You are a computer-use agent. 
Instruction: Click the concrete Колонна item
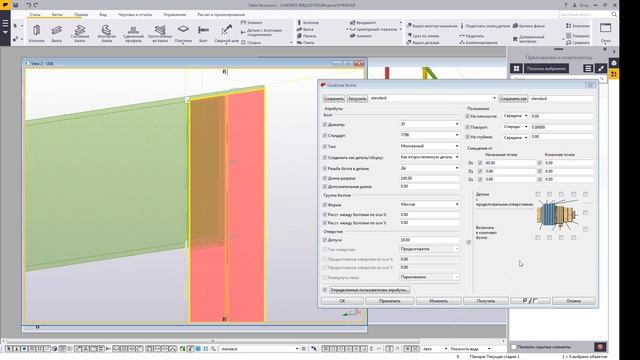point(309,23)
